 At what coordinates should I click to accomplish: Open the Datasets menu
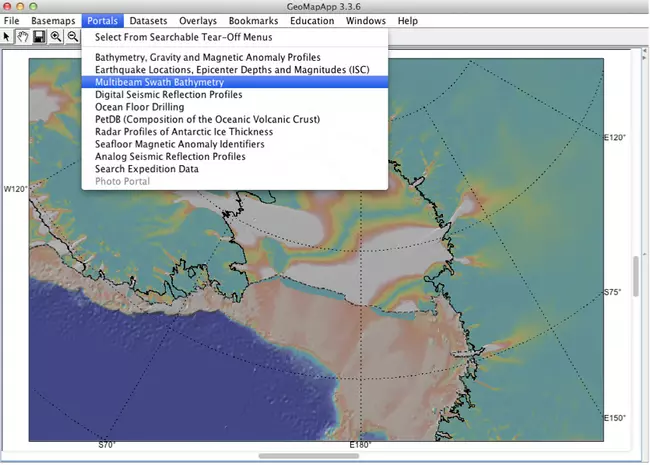(x=150, y=20)
